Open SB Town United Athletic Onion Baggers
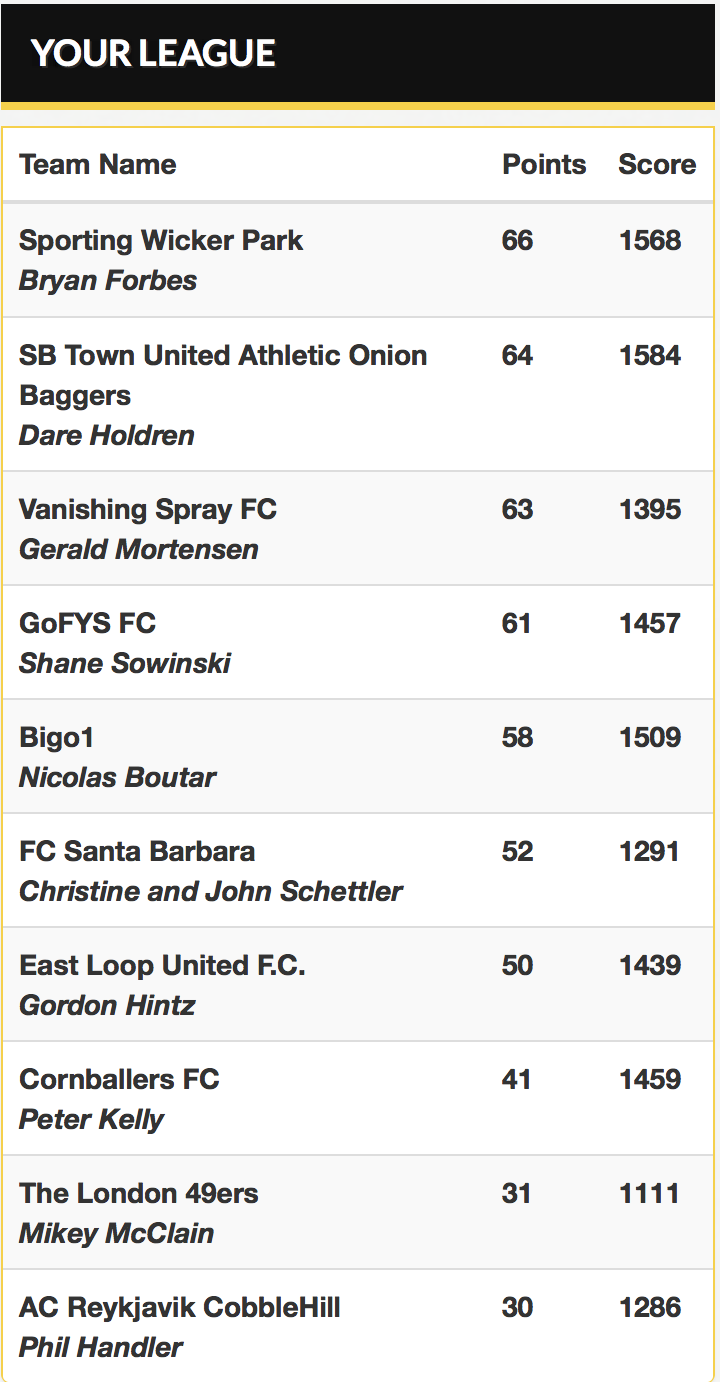Image resolution: width=720 pixels, height=1382 pixels. [223, 375]
